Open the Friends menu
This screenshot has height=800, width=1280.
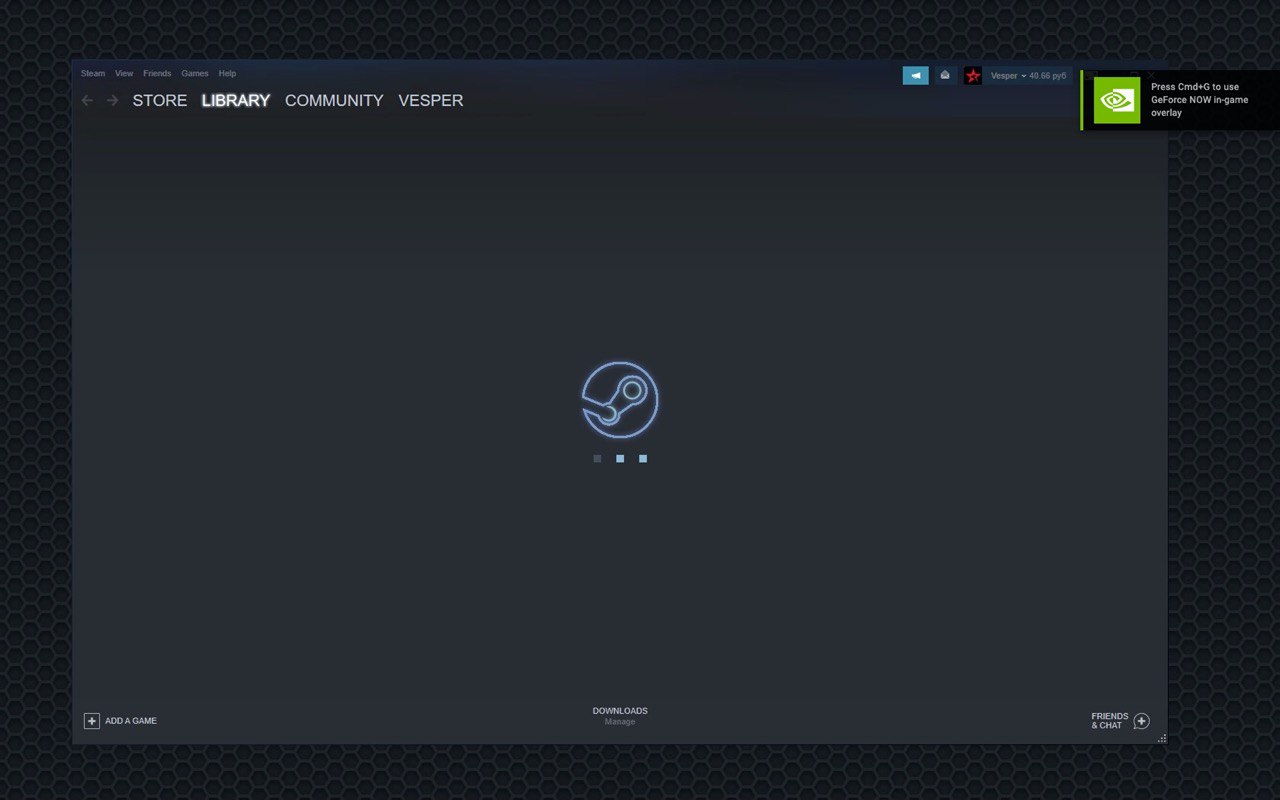click(x=157, y=73)
